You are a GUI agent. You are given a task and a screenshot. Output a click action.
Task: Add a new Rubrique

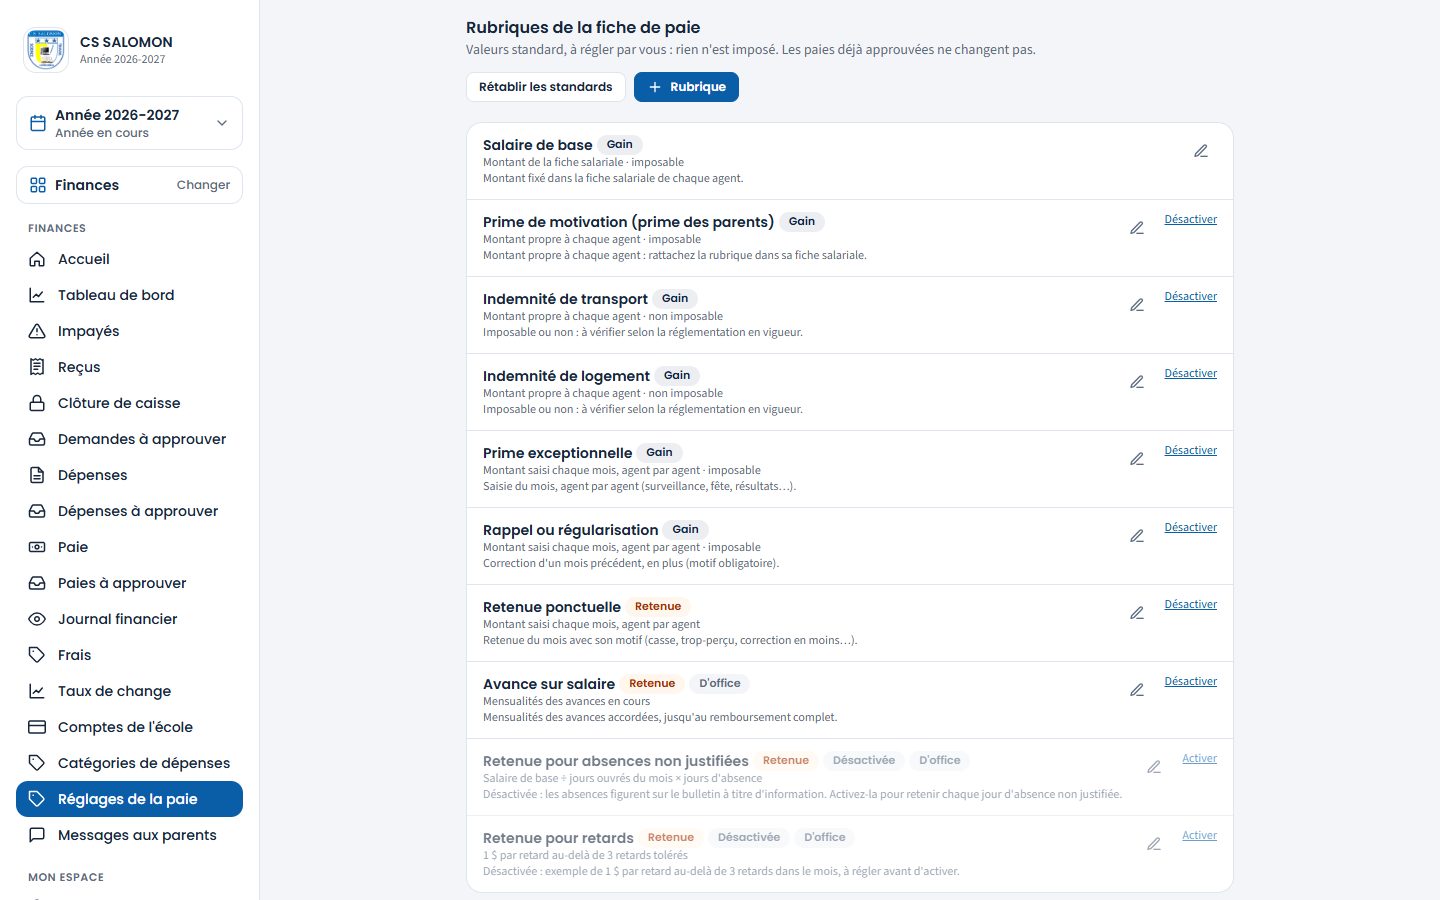coord(686,87)
